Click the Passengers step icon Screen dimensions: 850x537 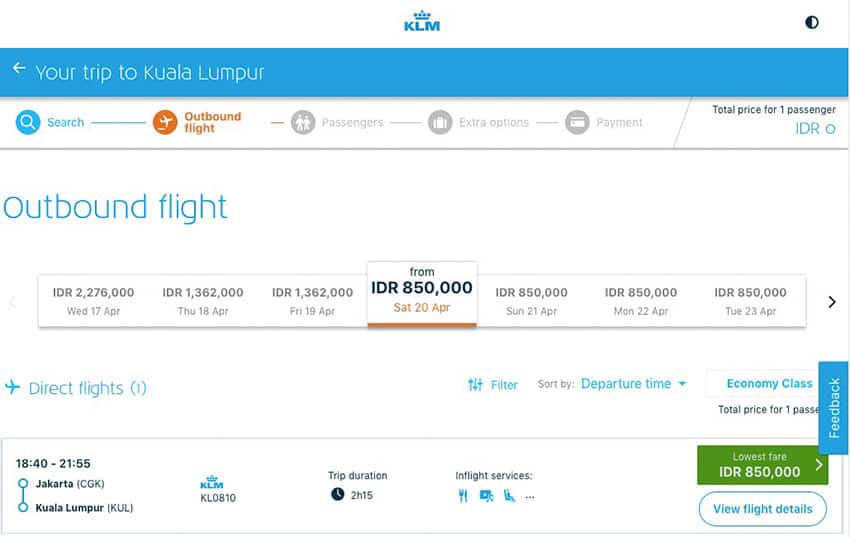point(303,122)
